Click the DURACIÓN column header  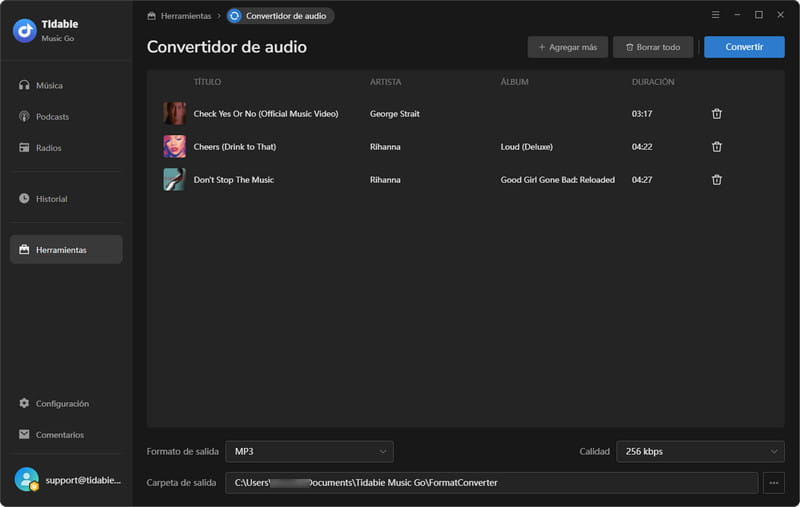click(653, 82)
